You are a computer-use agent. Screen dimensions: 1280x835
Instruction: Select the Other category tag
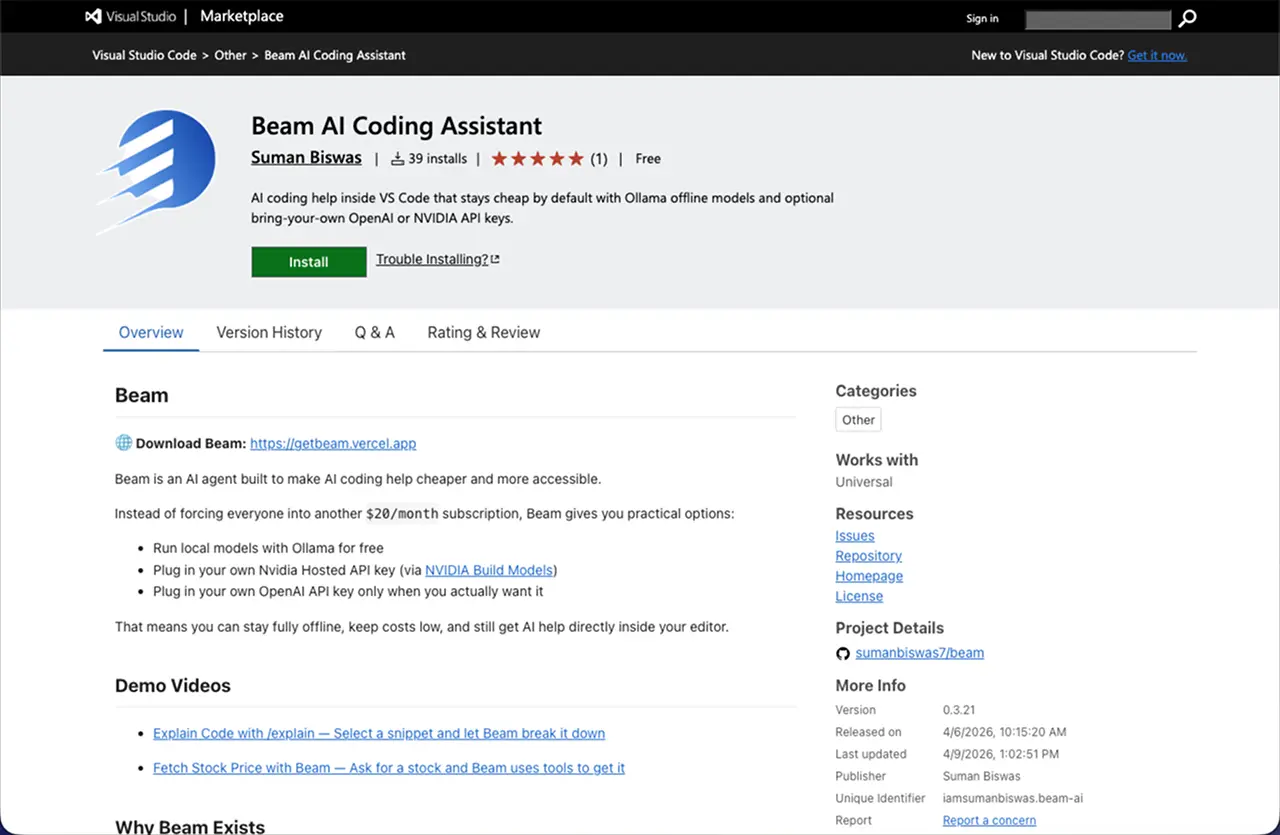pyautogui.click(x=858, y=420)
